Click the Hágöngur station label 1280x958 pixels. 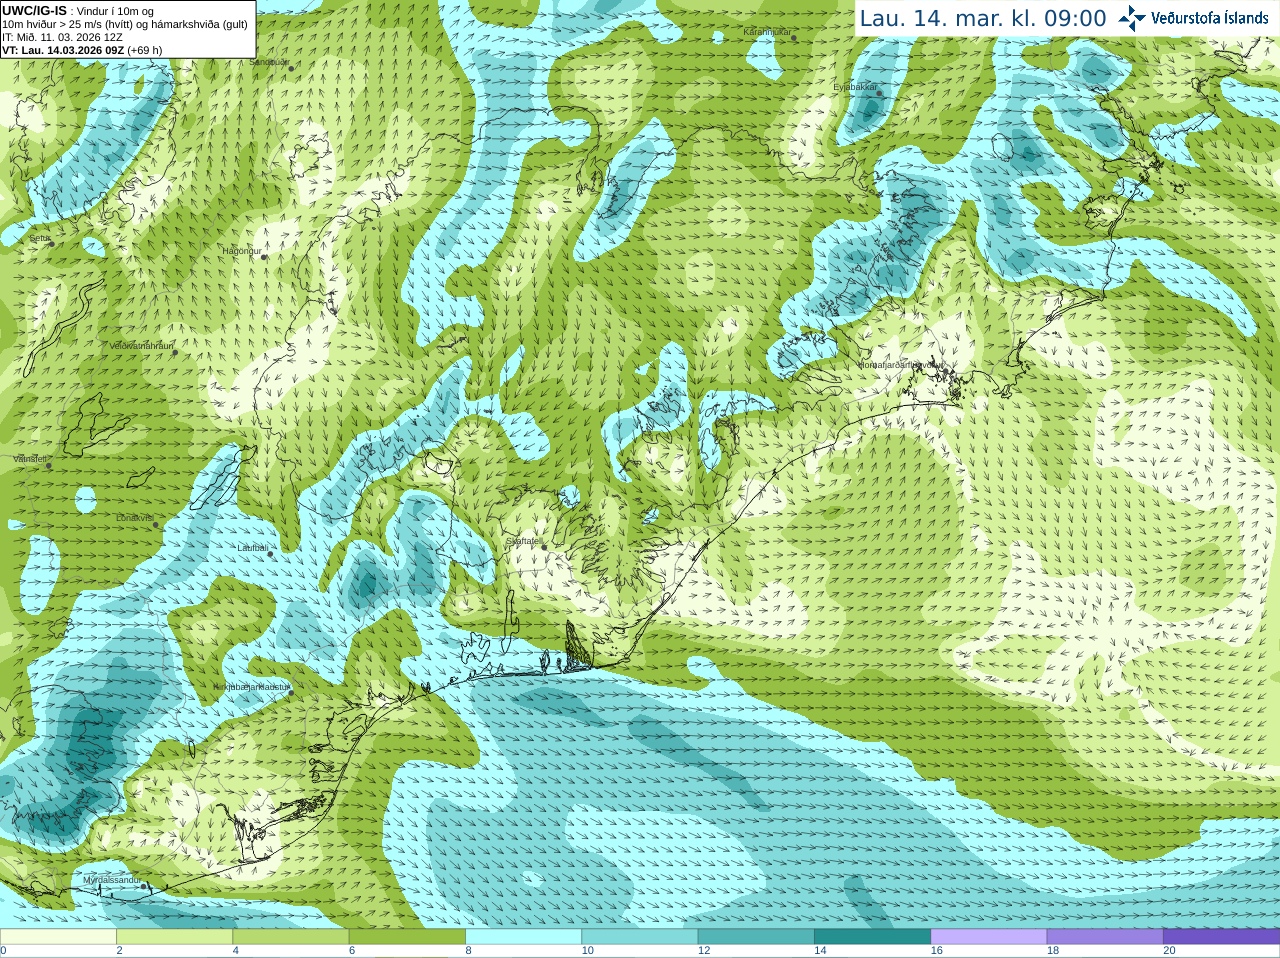pyautogui.click(x=242, y=251)
